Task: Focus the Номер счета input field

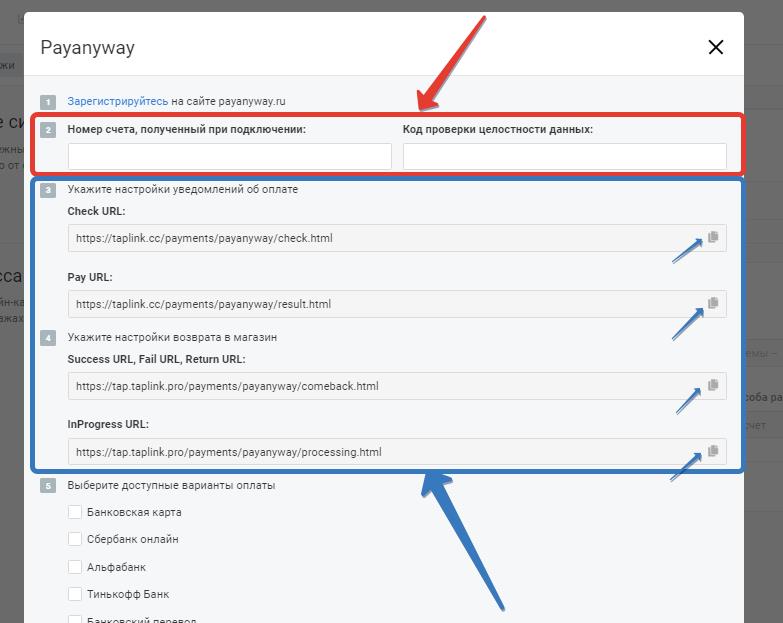Action: click(x=230, y=157)
